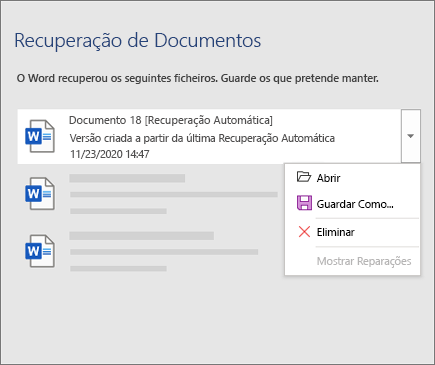This screenshot has height=365, width=435.
Task: Choose Guardar Como... from the menu
Action: (352, 204)
